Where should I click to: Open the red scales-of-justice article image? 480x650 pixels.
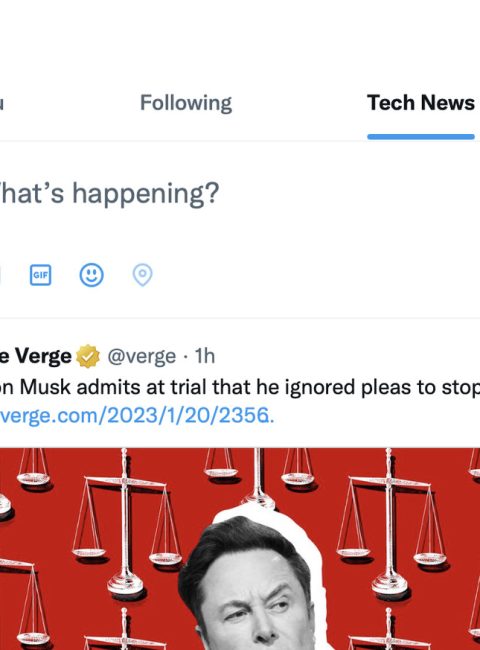tap(240, 549)
